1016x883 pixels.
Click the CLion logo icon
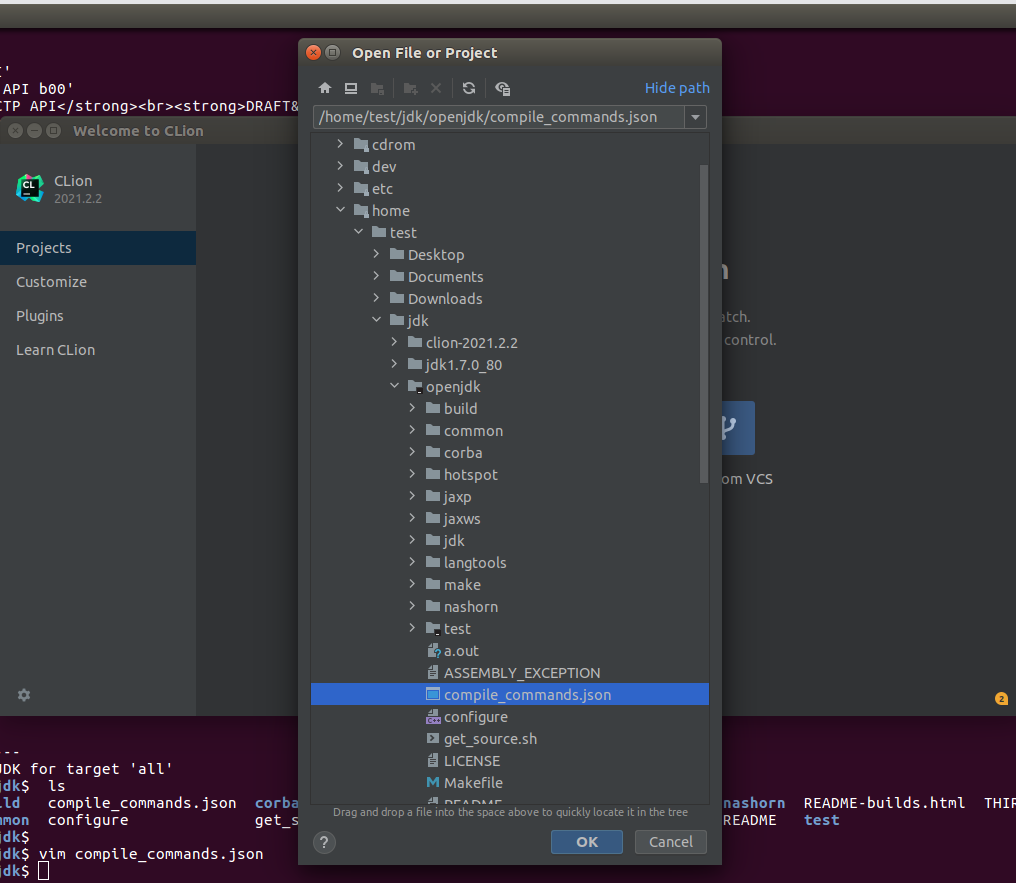click(x=30, y=188)
